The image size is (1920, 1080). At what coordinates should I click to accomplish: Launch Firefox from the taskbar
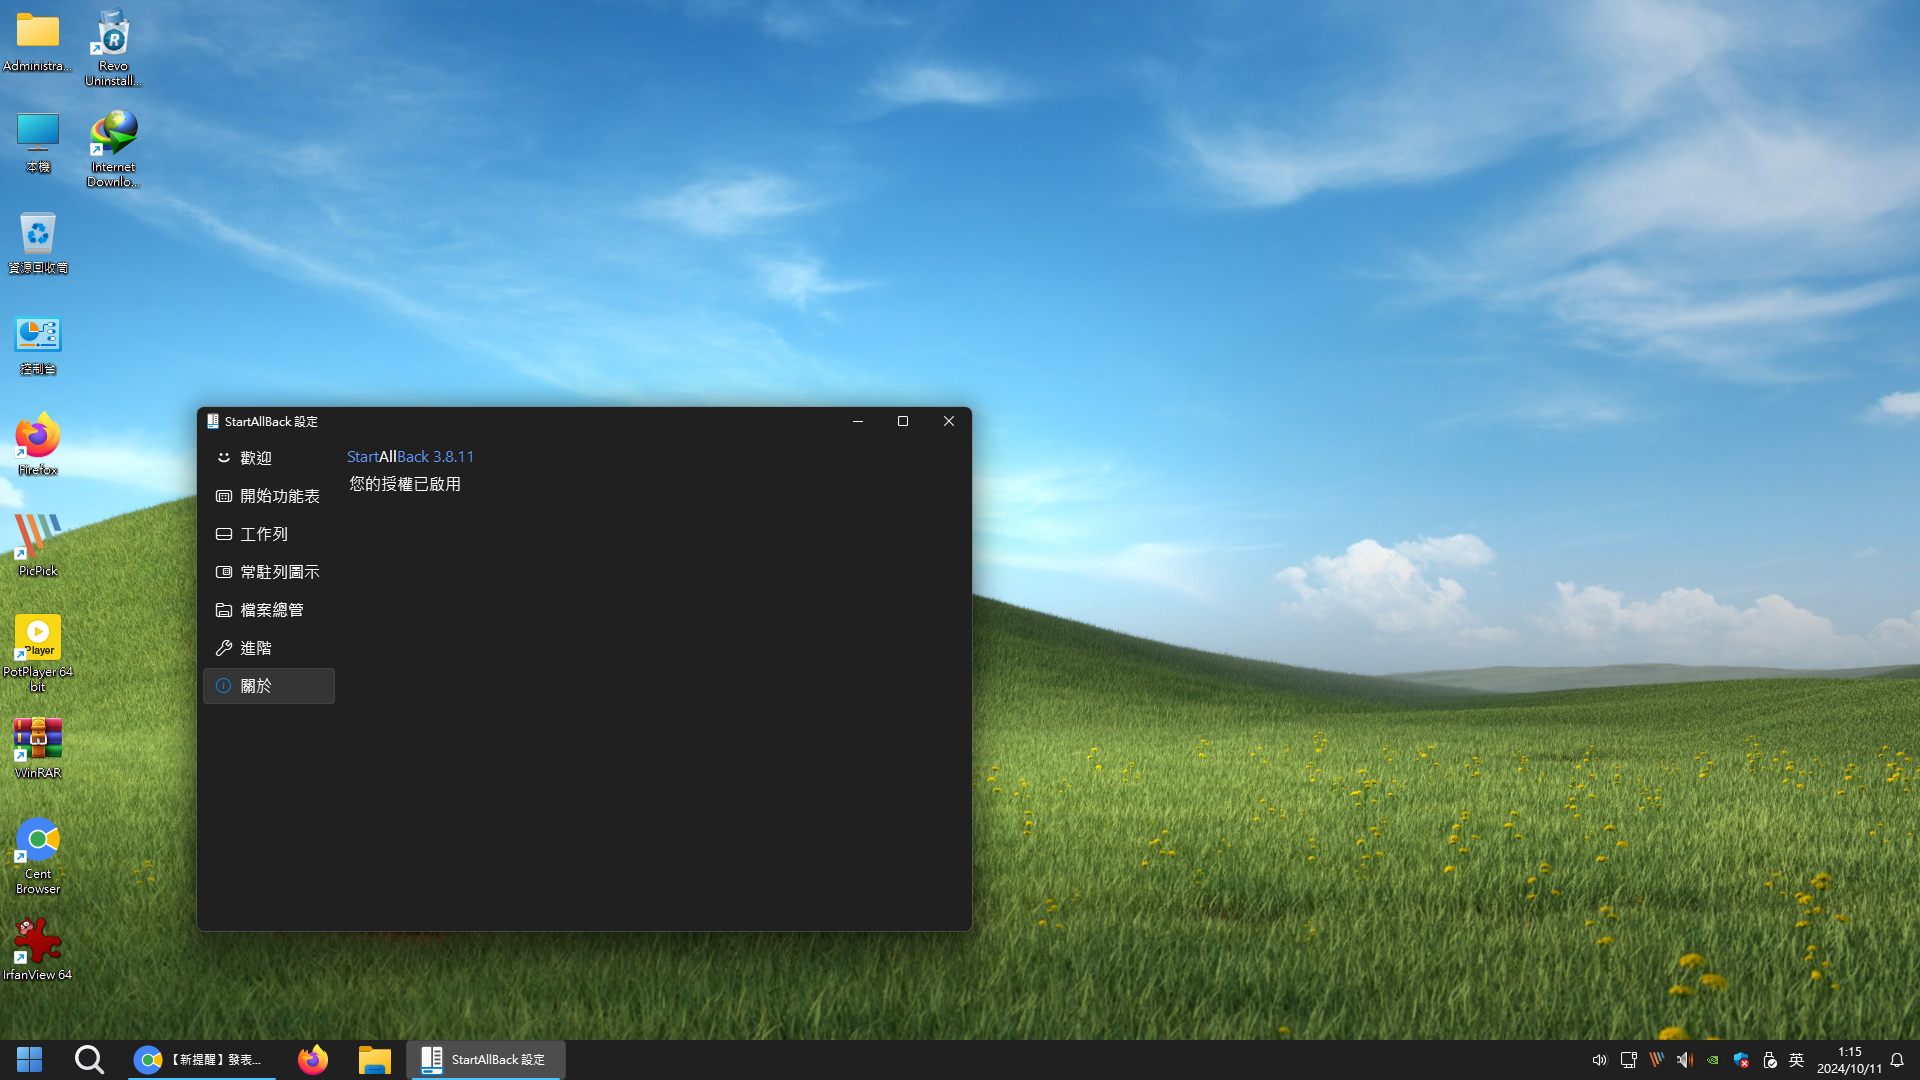coord(313,1060)
